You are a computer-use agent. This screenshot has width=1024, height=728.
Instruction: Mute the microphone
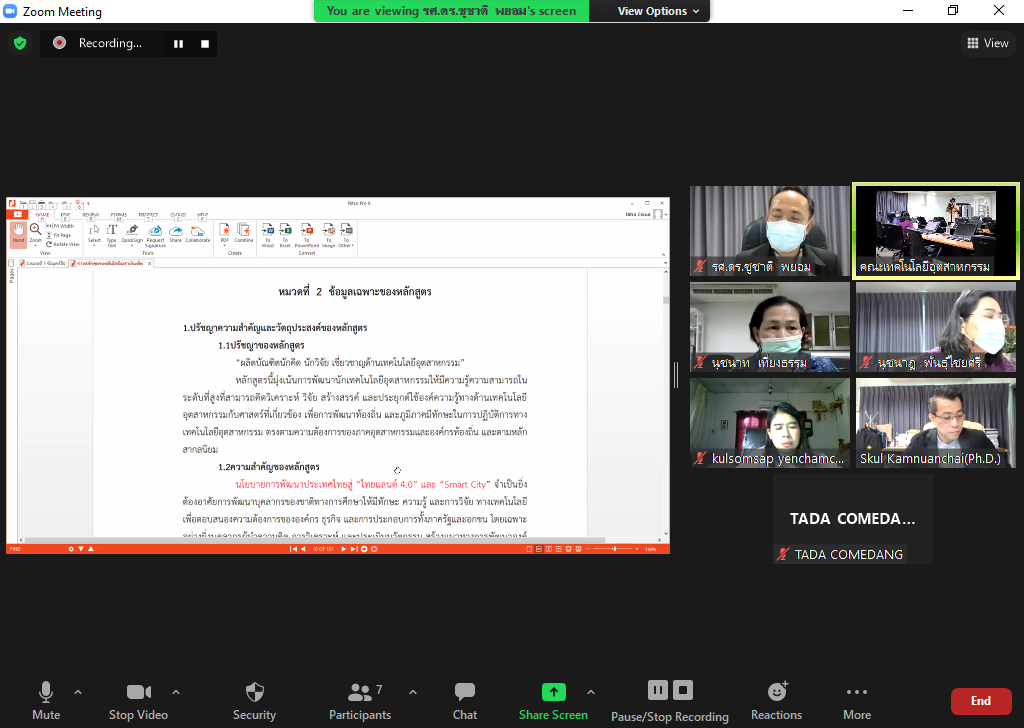tap(46, 700)
